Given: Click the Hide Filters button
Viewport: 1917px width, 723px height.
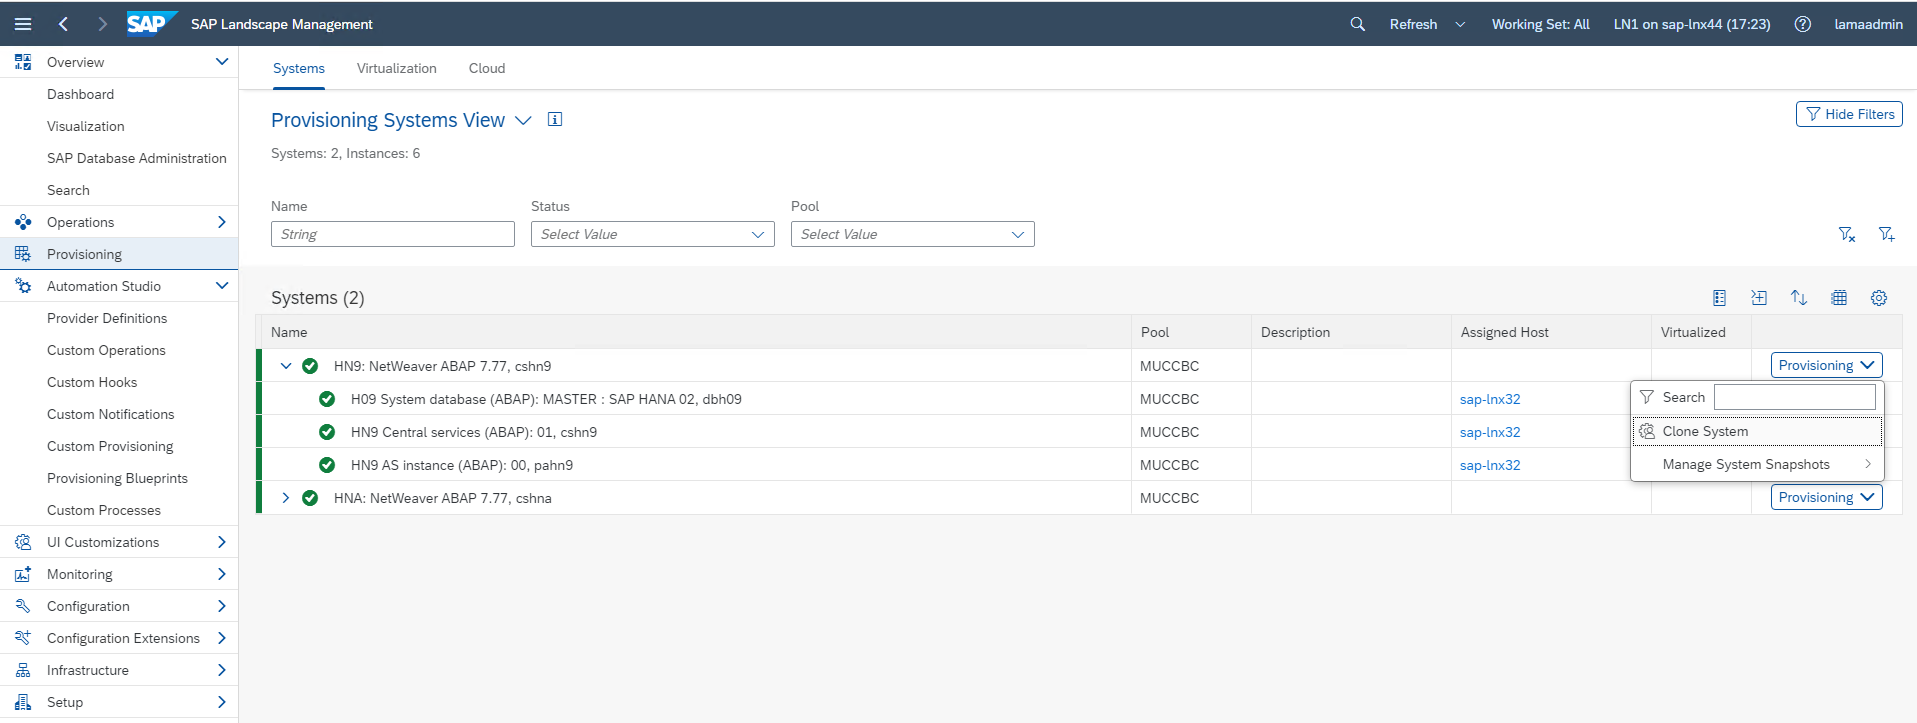Looking at the screenshot, I should tap(1849, 114).
